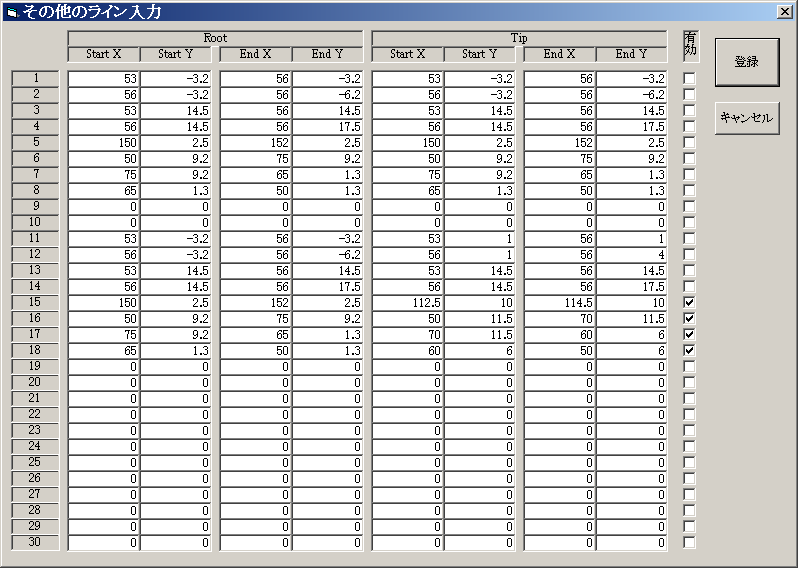Select row header number 5
Image resolution: width=798 pixels, height=568 pixels.
pyautogui.click(x=36, y=142)
